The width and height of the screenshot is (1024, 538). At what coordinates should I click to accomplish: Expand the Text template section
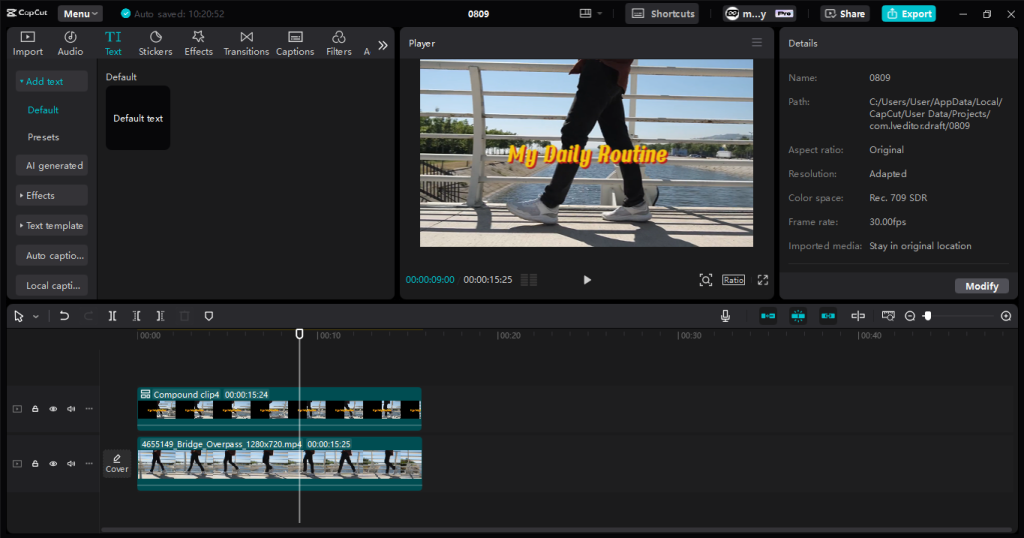tap(51, 226)
